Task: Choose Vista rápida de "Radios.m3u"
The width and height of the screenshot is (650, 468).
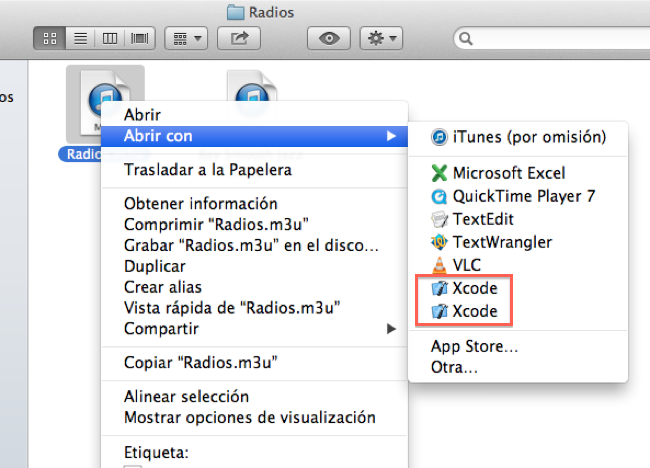Action: tap(255, 308)
